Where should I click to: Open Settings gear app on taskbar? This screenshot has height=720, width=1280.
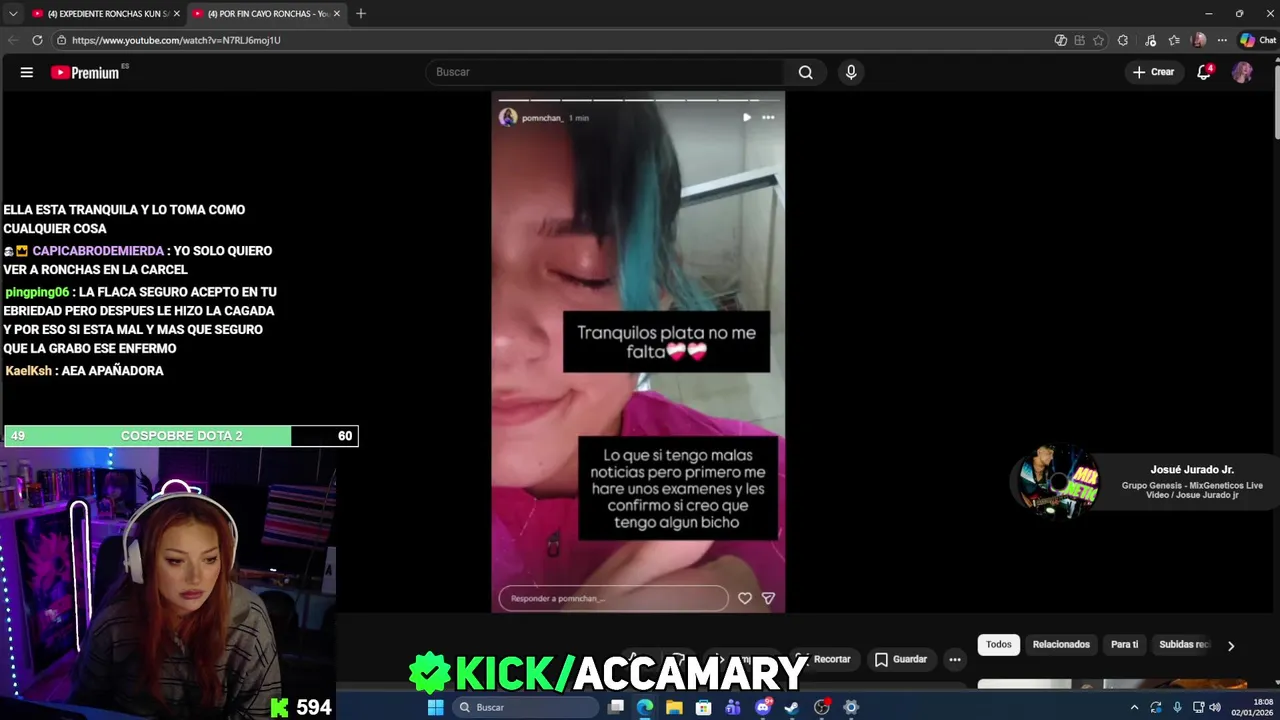[x=851, y=707]
